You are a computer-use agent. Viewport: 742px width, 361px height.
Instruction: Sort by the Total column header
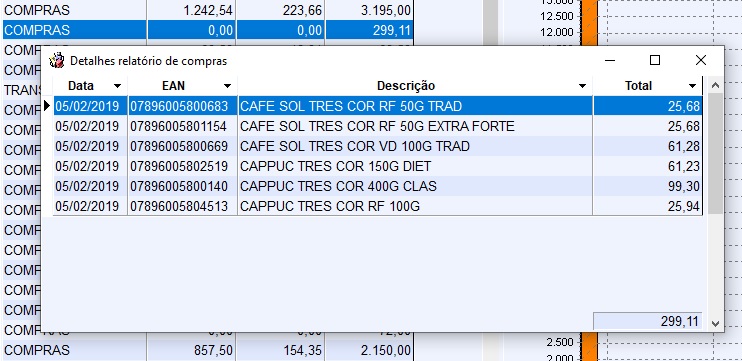(638, 86)
